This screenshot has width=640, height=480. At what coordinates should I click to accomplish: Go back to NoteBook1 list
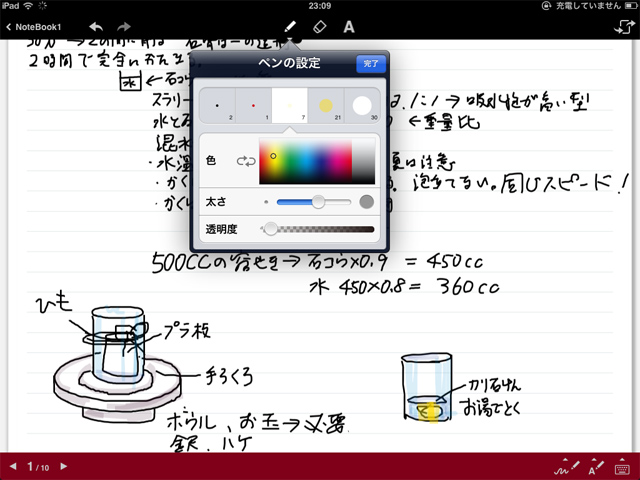coord(33,27)
